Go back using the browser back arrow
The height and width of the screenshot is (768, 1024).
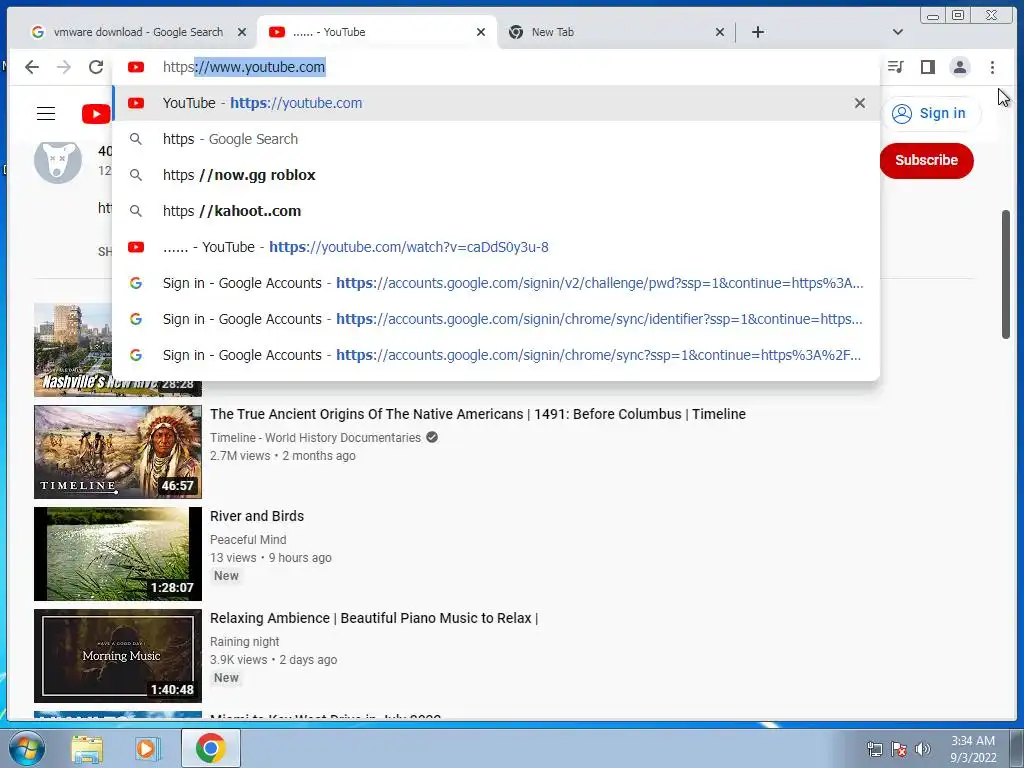[x=32, y=67]
